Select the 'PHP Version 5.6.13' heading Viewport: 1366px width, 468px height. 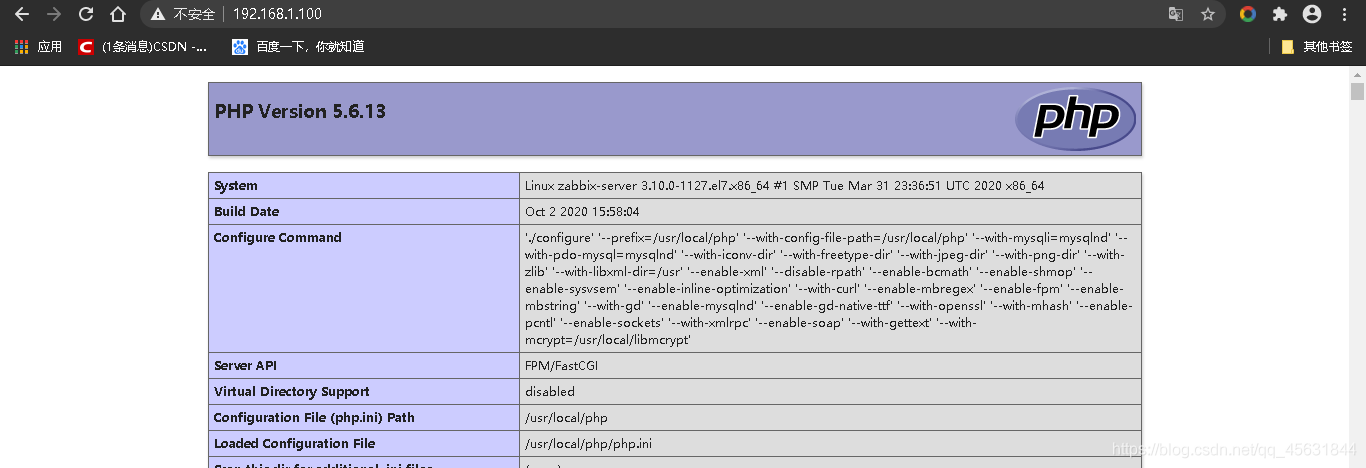click(x=300, y=111)
